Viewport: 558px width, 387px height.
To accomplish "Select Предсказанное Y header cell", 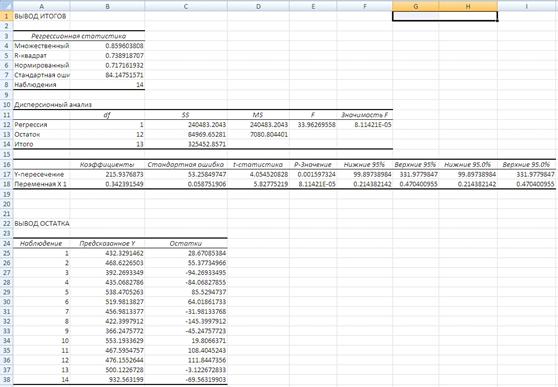I will pyautogui.click(x=107, y=244).
